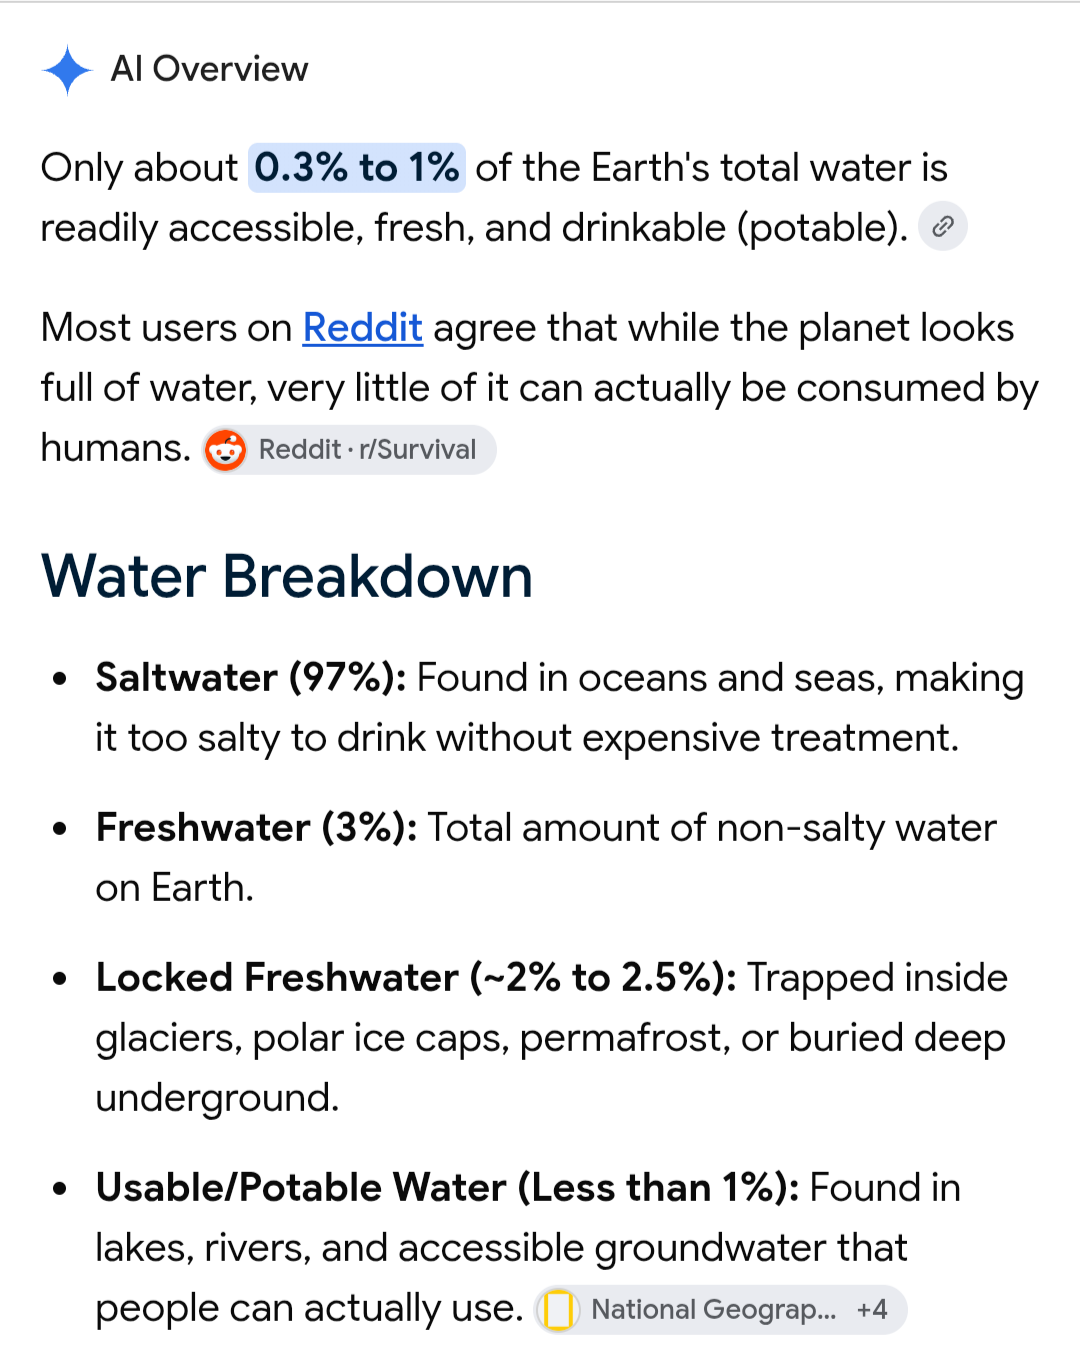1080x1368 pixels.
Task: Select the "Water Breakdown" section heading
Action: click(x=287, y=577)
